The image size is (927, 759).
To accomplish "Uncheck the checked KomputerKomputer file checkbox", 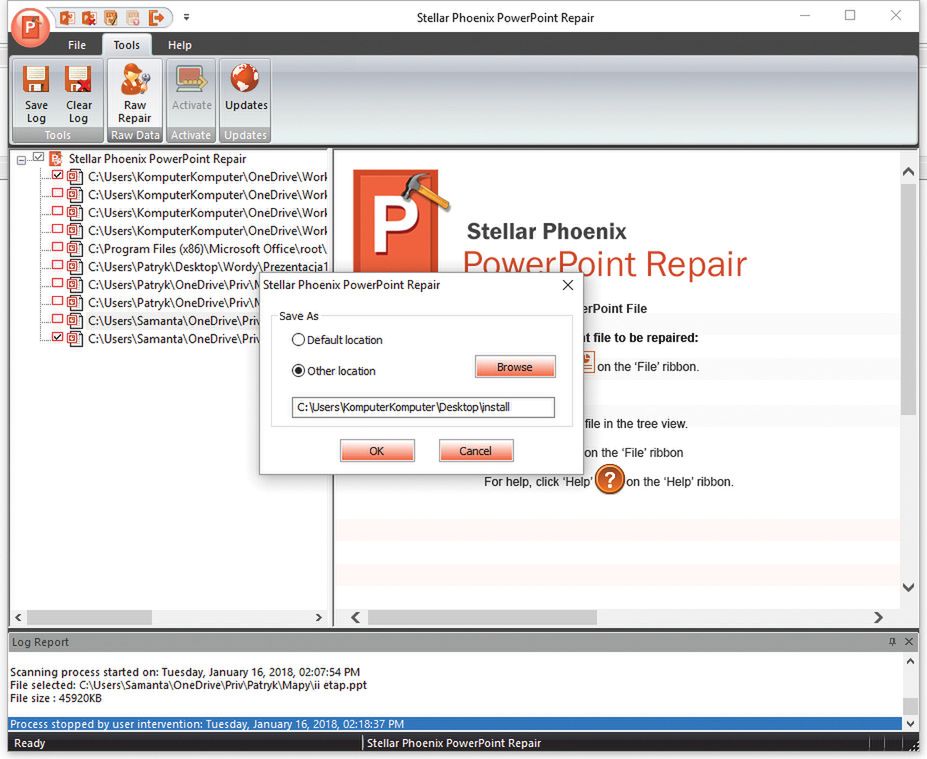I will [57, 175].
